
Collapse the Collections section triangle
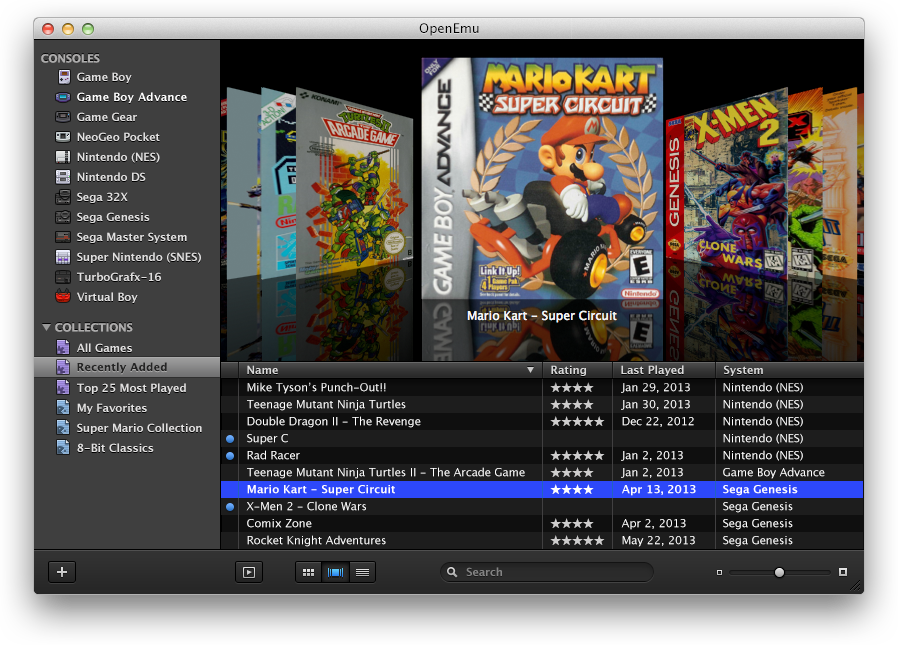pos(46,328)
